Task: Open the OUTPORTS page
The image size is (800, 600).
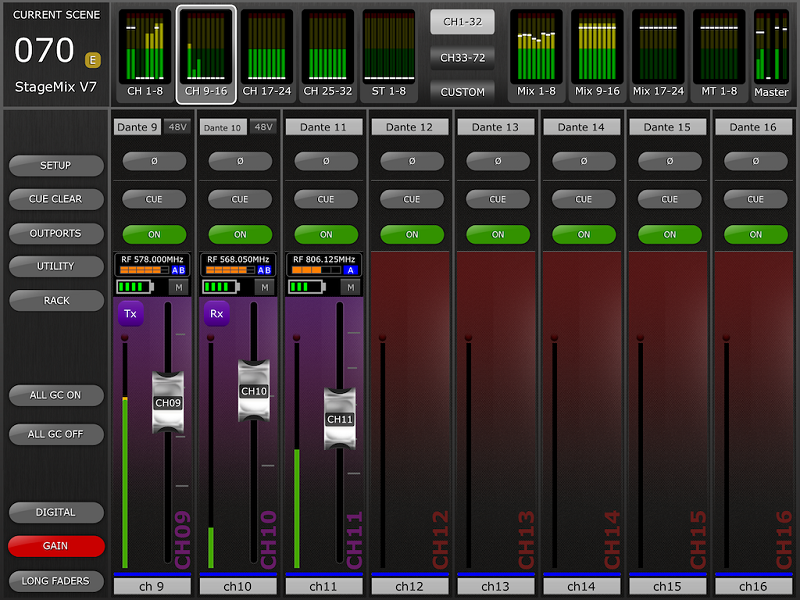Action: (56, 233)
